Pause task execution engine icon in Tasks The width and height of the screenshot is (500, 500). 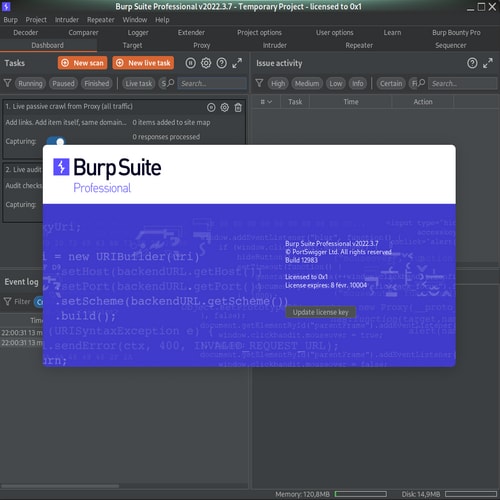[190, 63]
